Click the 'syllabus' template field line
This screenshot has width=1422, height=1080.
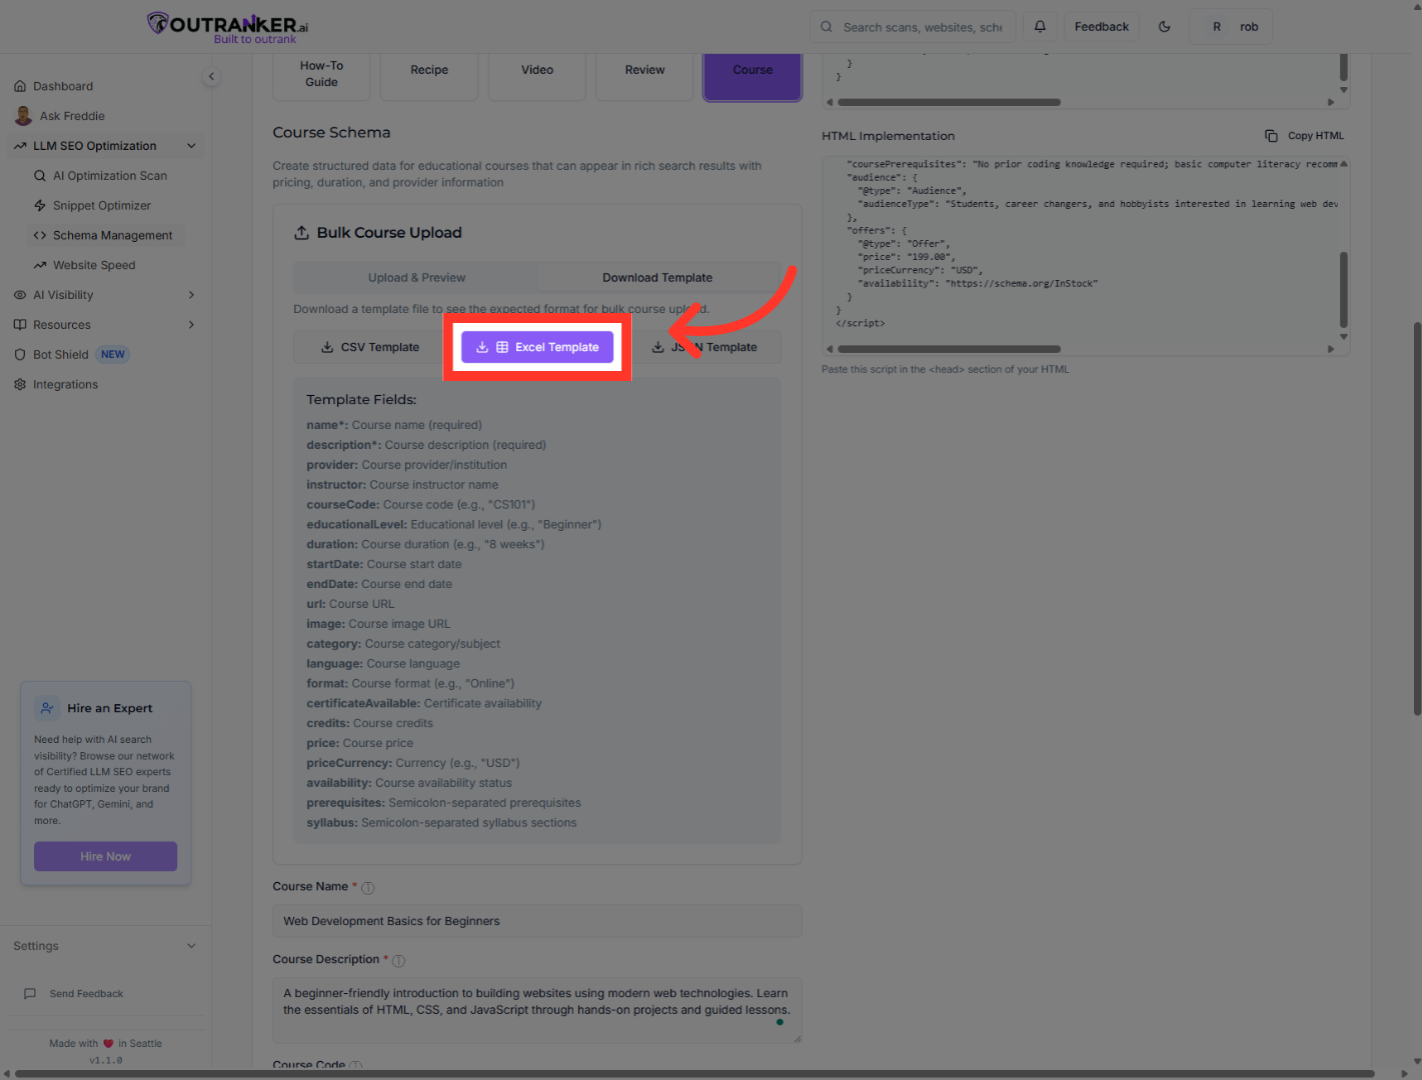pyautogui.click(x=442, y=823)
